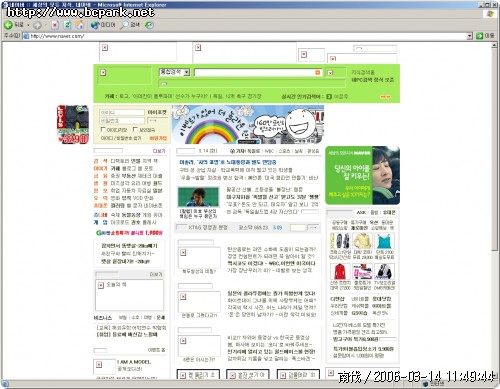Go back with the green Back arrow
Viewport: 500px width, 389px height.
pyautogui.click(x=8, y=25)
